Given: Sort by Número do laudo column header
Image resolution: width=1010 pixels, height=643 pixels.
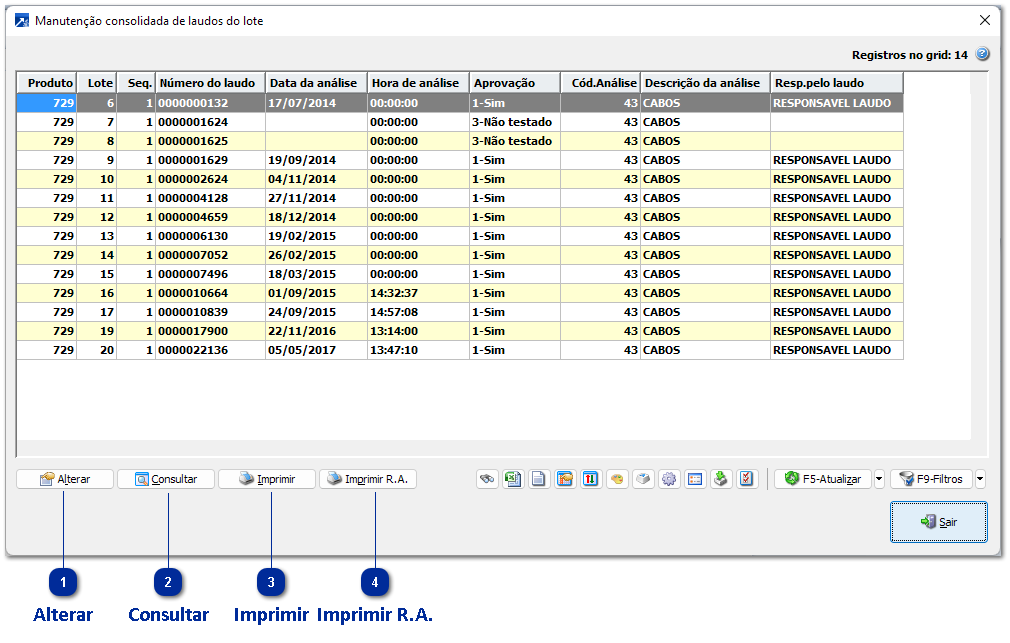Looking at the screenshot, I should click(x=209, y=83).
